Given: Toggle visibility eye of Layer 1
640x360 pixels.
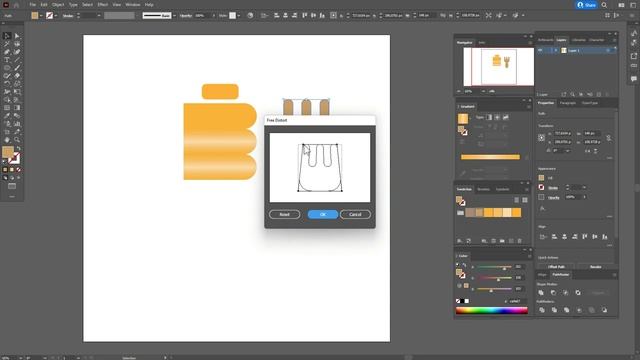Looking at the screenshot, I should tap(540, 51).
